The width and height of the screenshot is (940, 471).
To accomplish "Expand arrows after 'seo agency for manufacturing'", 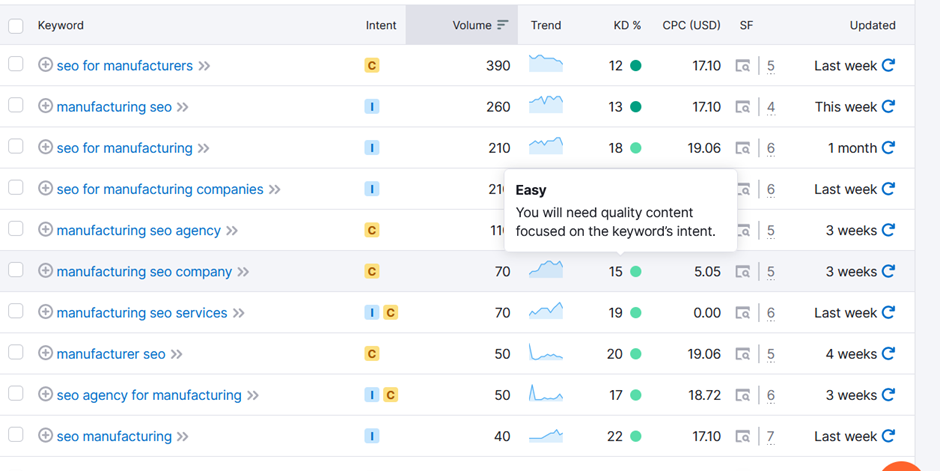I will 253,395.
